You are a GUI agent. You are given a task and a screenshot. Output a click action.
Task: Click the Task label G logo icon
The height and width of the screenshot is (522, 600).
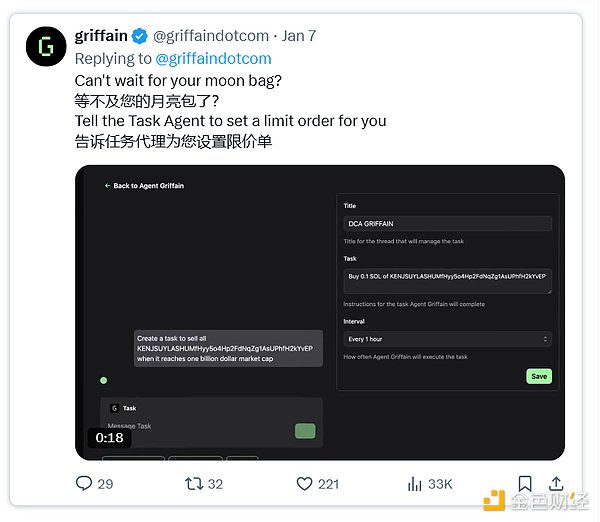(114, 408)
